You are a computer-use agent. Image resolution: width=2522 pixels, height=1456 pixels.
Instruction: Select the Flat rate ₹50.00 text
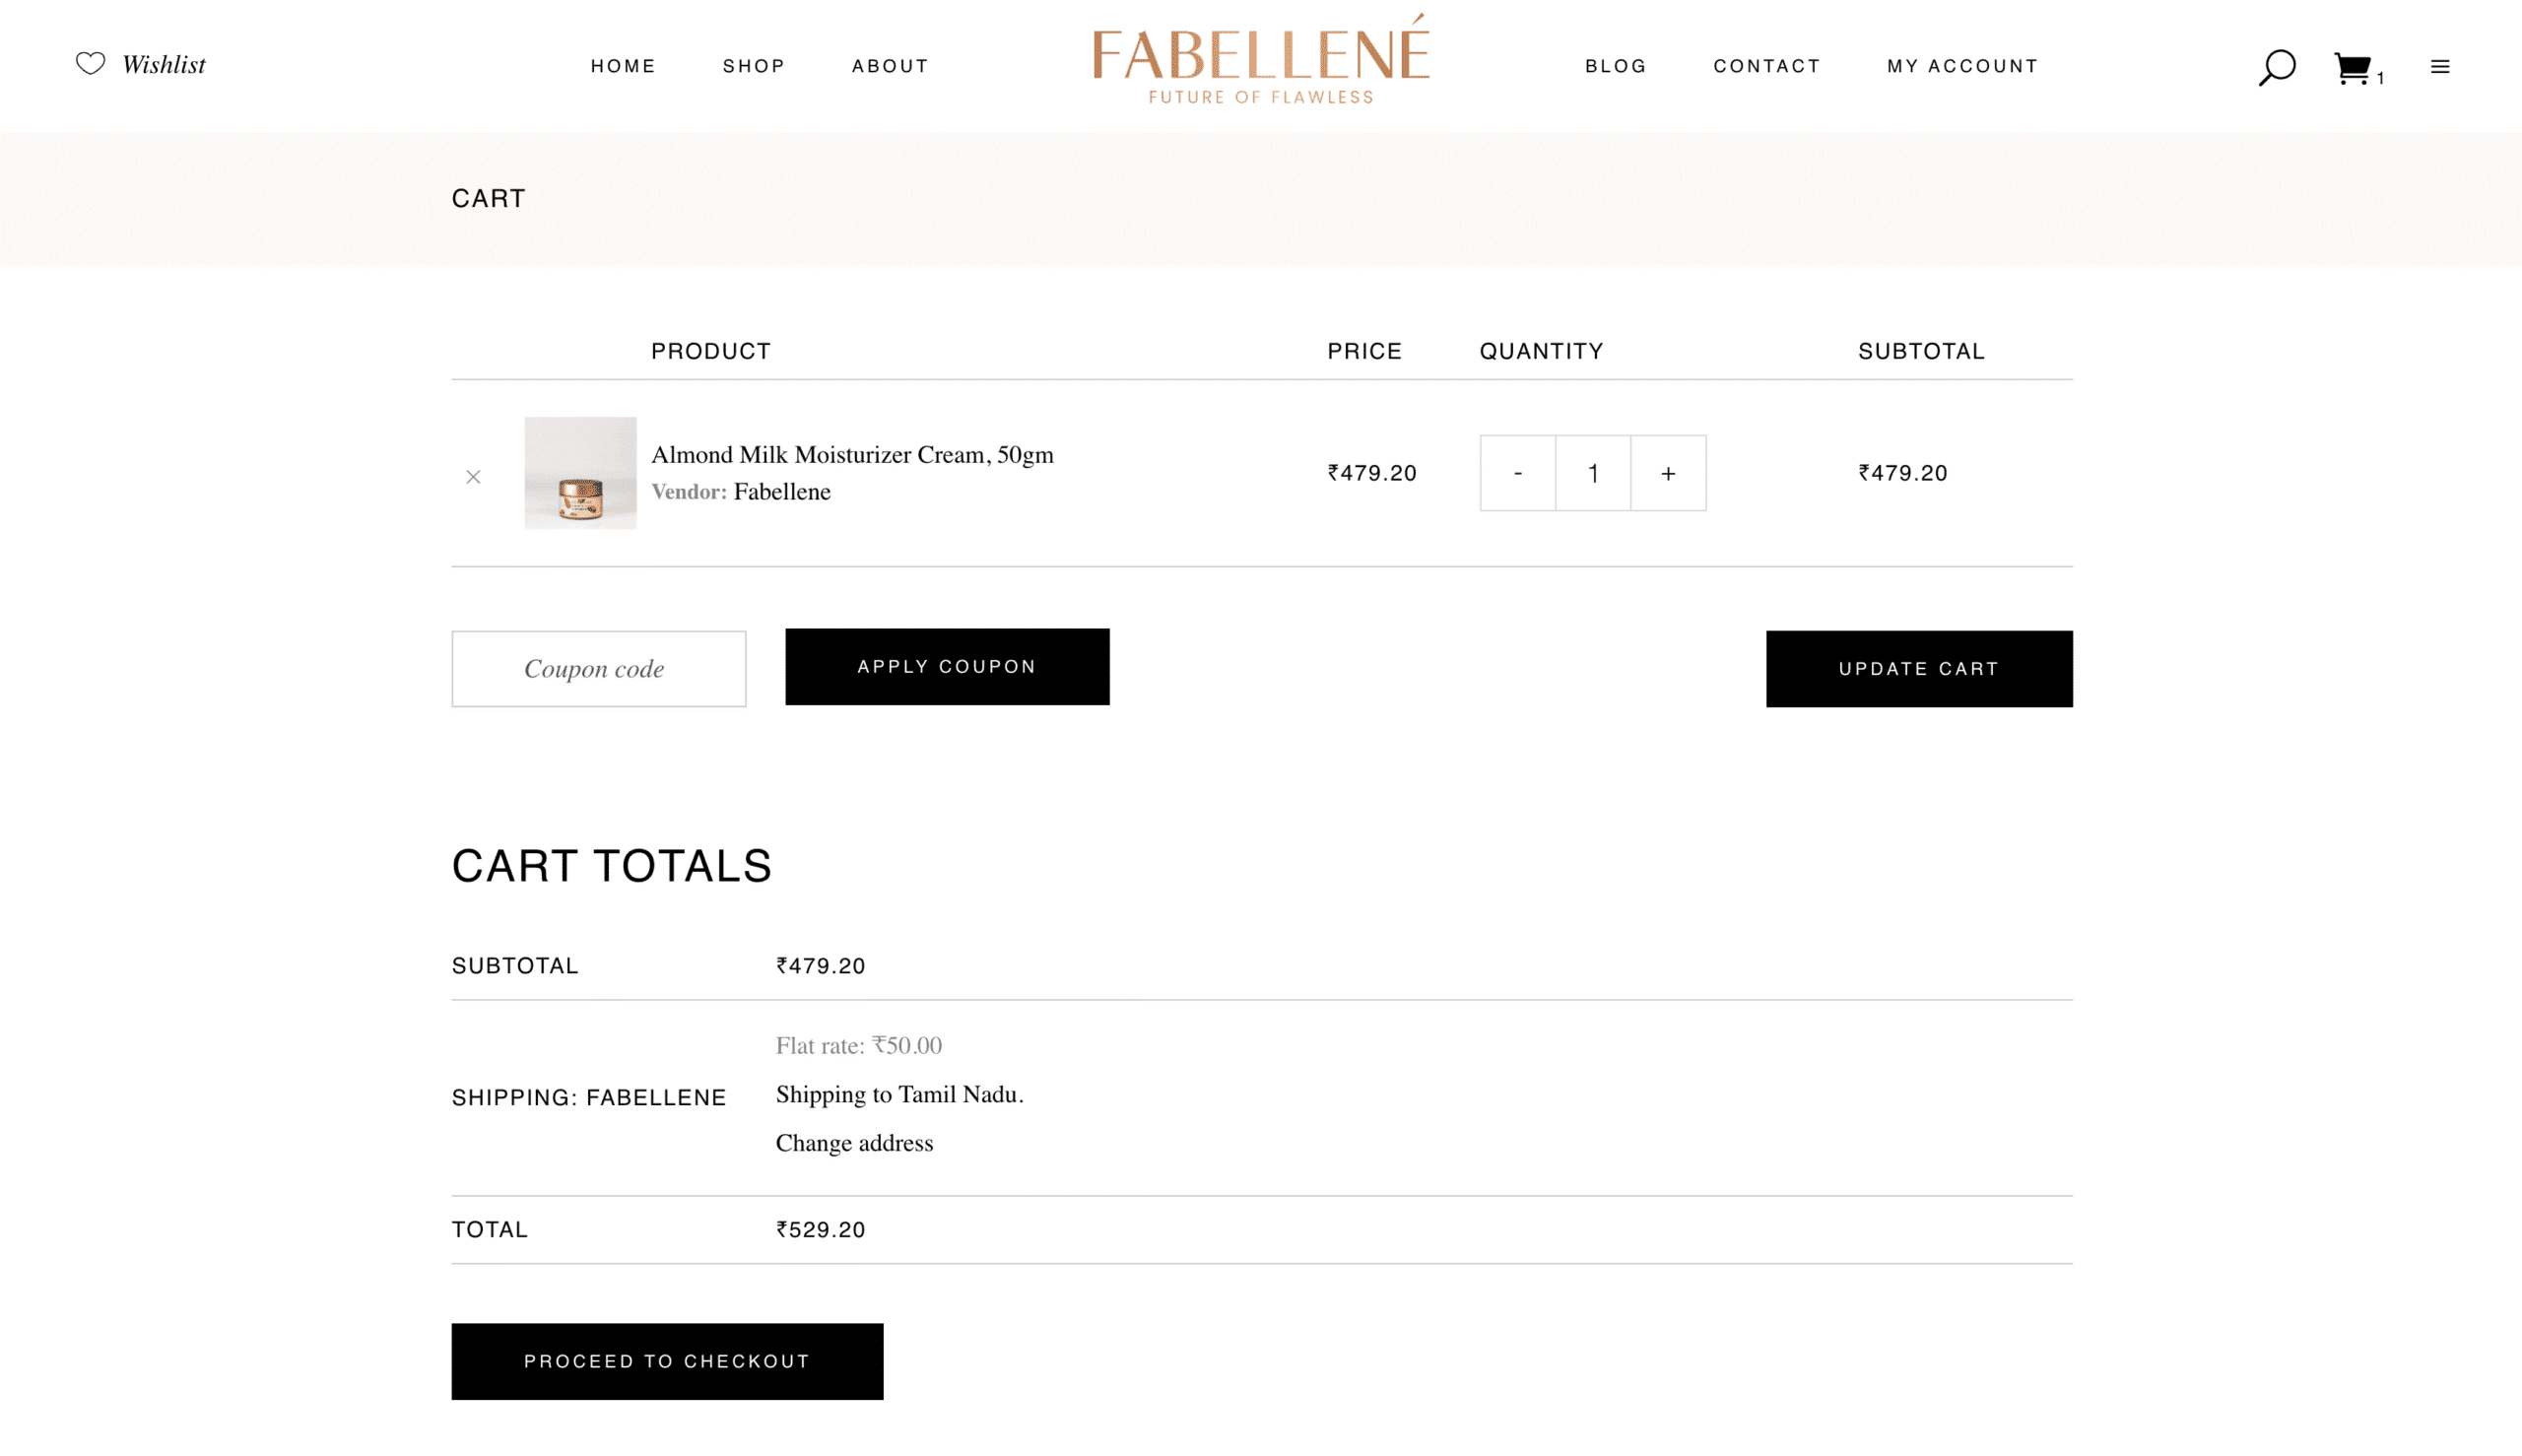[x=859, y=1046]
